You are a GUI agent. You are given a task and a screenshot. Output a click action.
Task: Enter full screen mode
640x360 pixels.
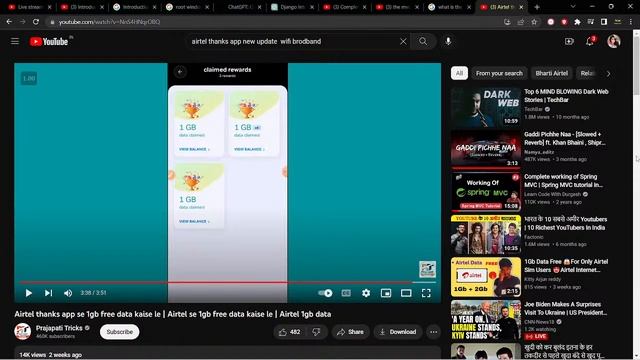click(x=426, y=293)
